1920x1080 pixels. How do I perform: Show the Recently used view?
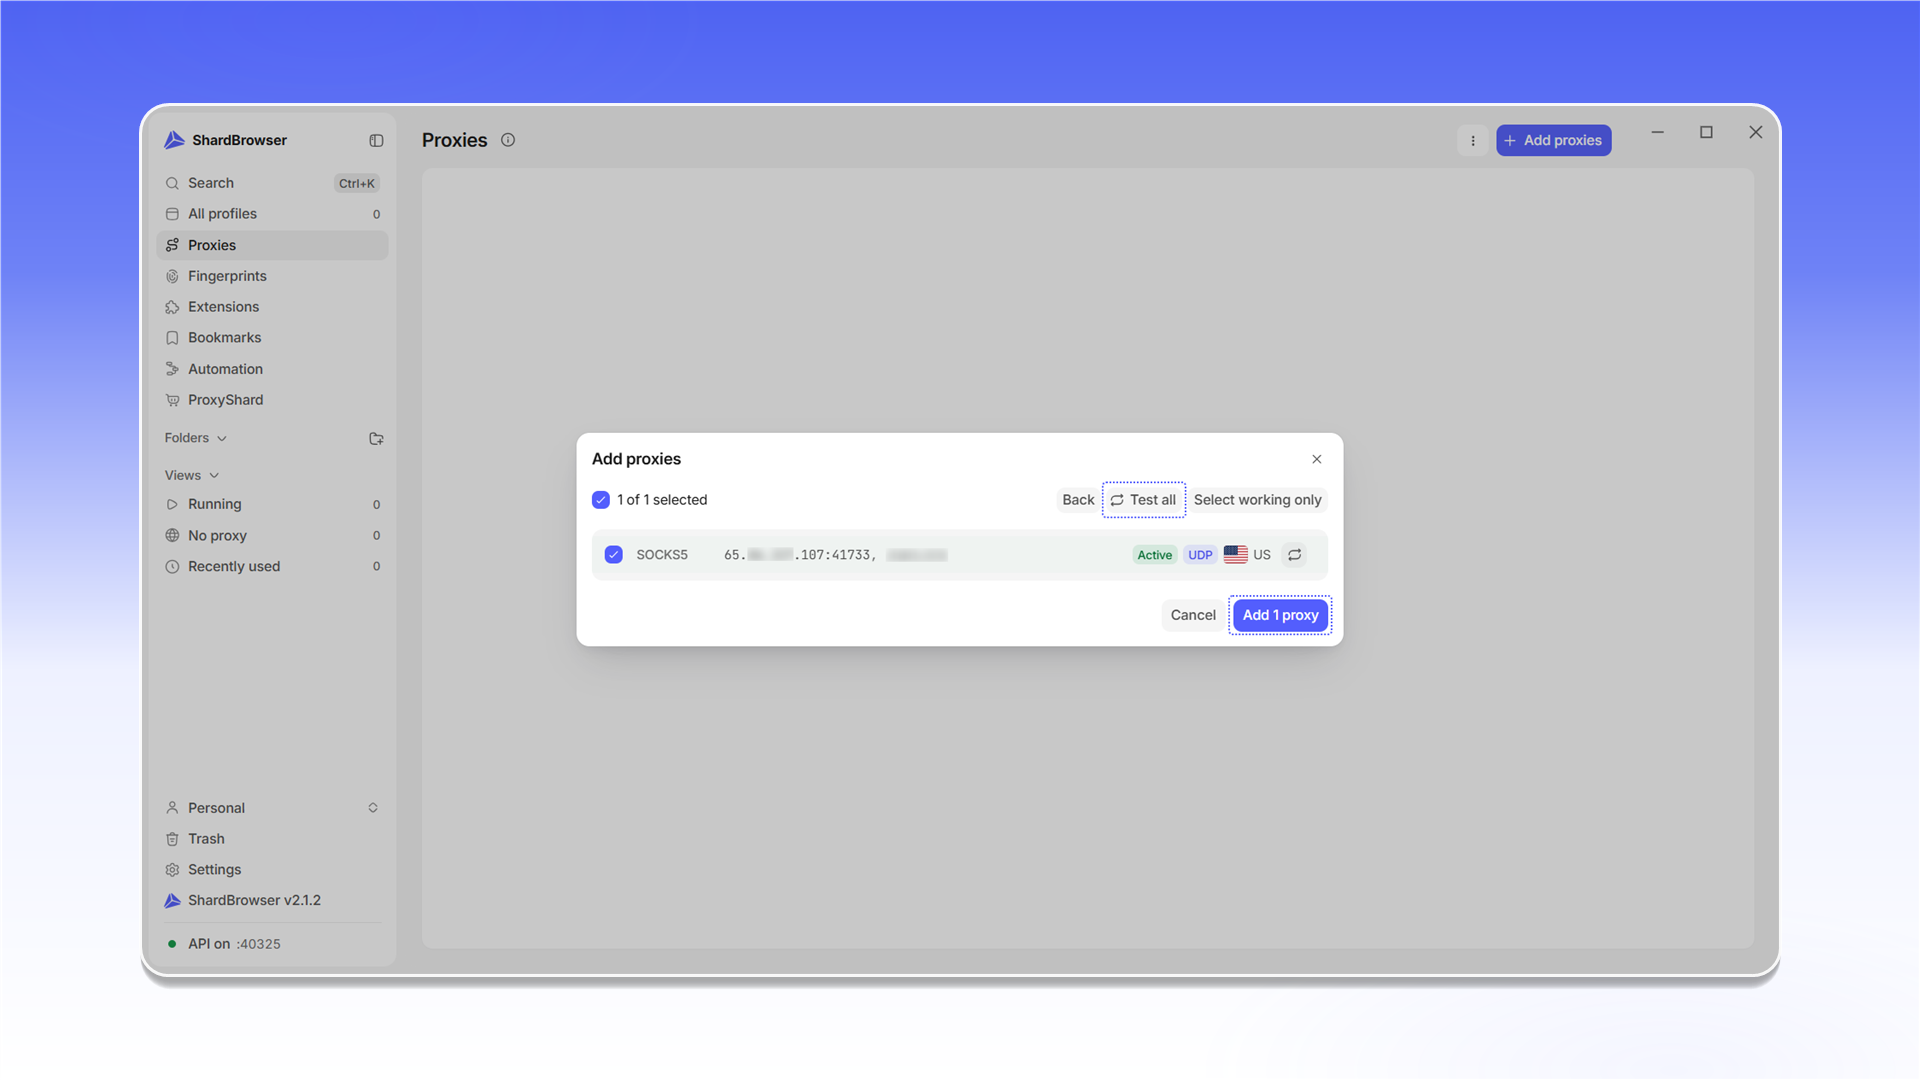point(272,566)
